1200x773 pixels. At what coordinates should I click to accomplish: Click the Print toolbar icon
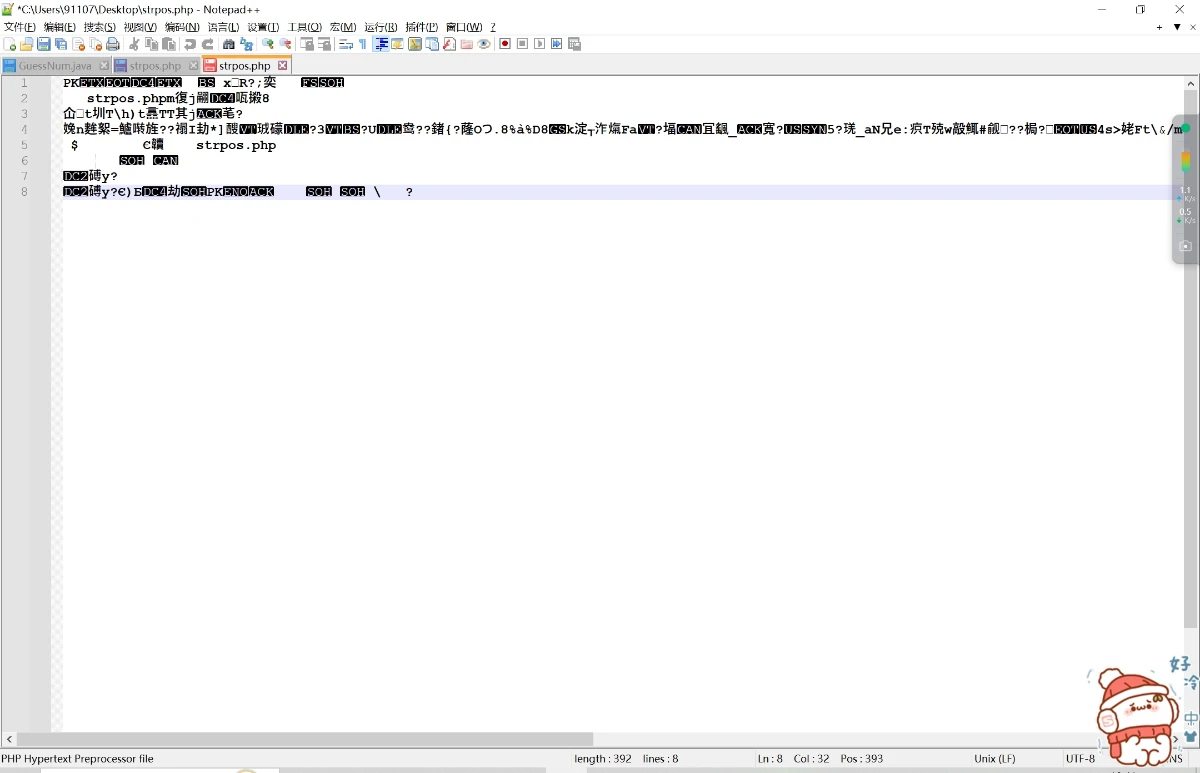coord(113,44)
